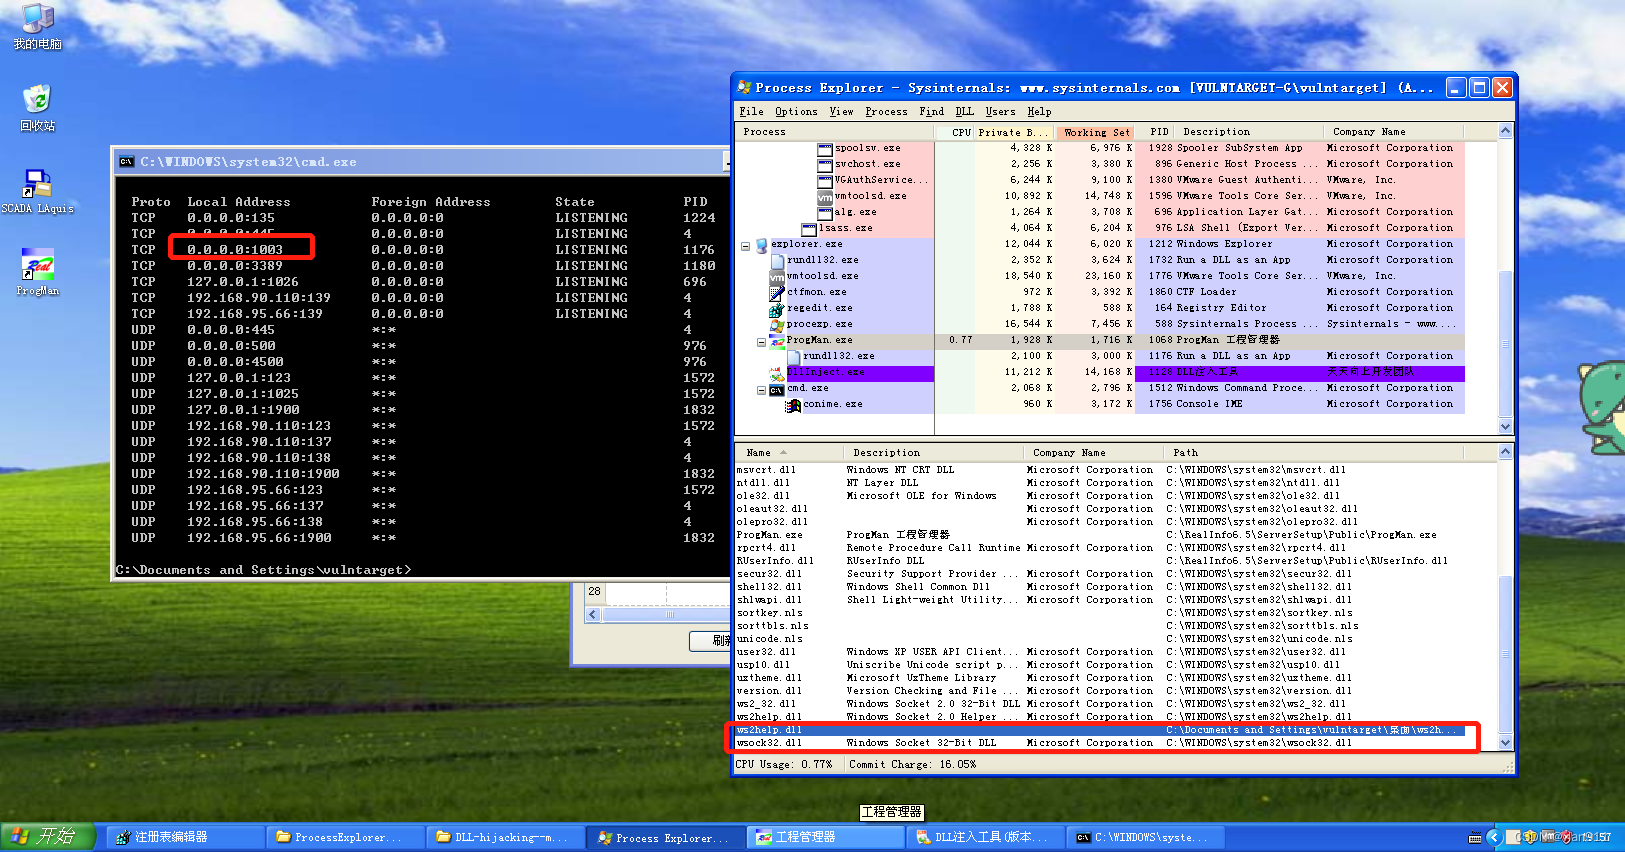Open the Options menu
This screenshot has height=852, width=1625.
pyautogui.click(x=796, y=112)
